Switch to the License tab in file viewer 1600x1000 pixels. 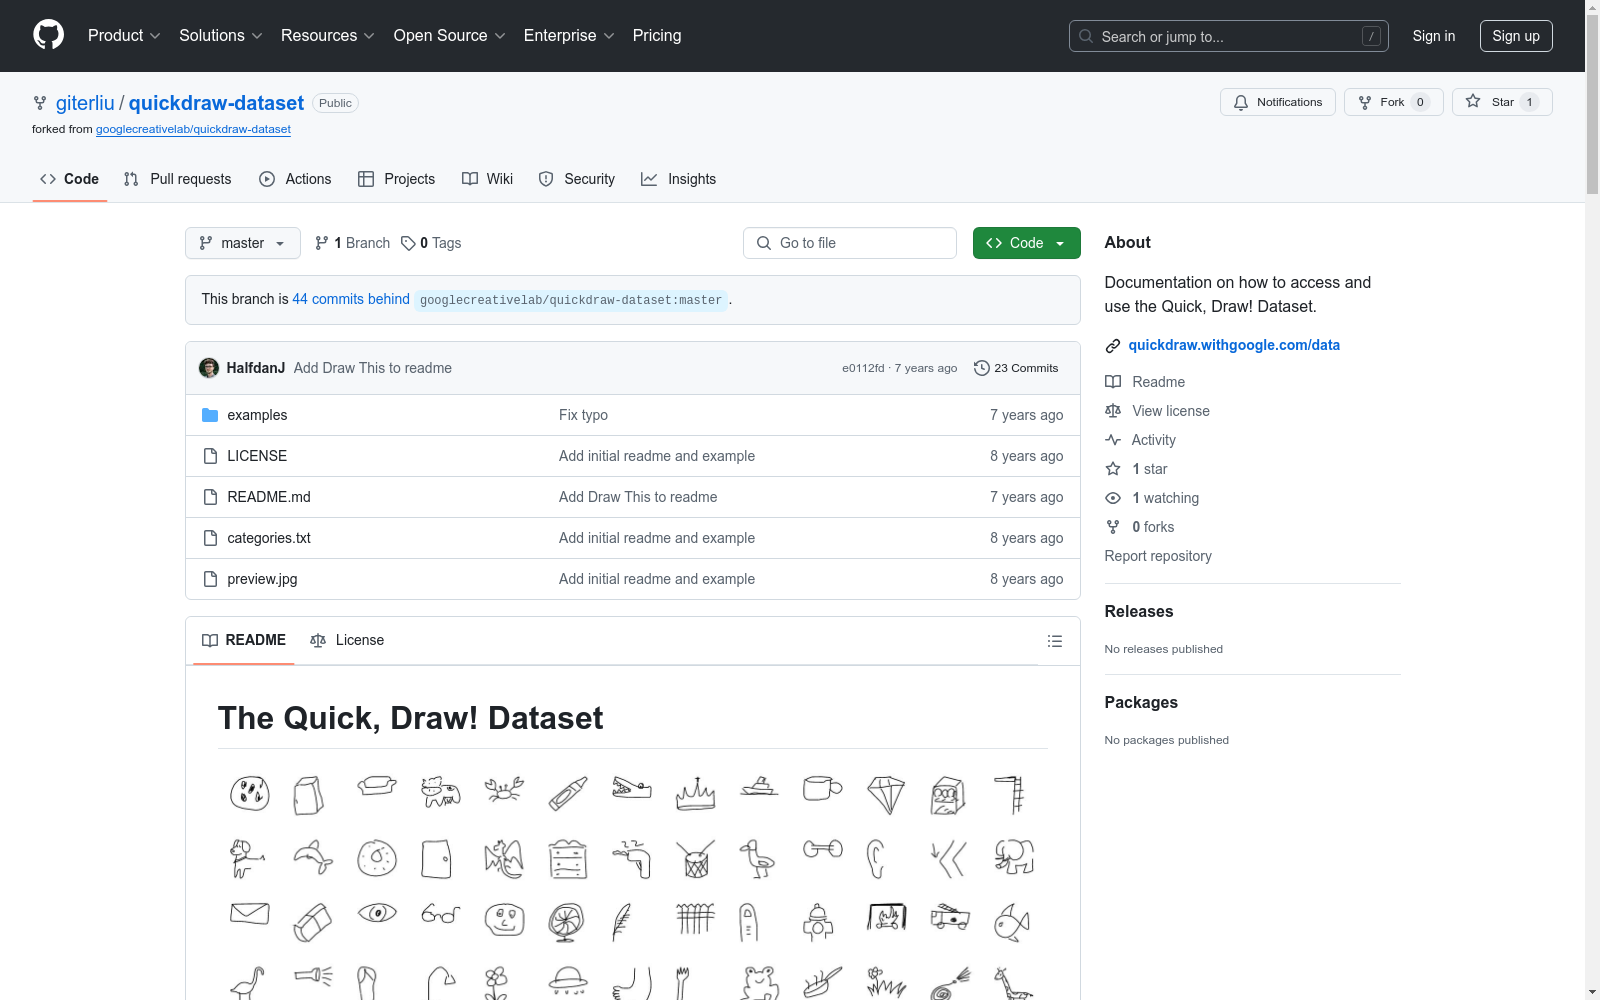coord(347,640)
